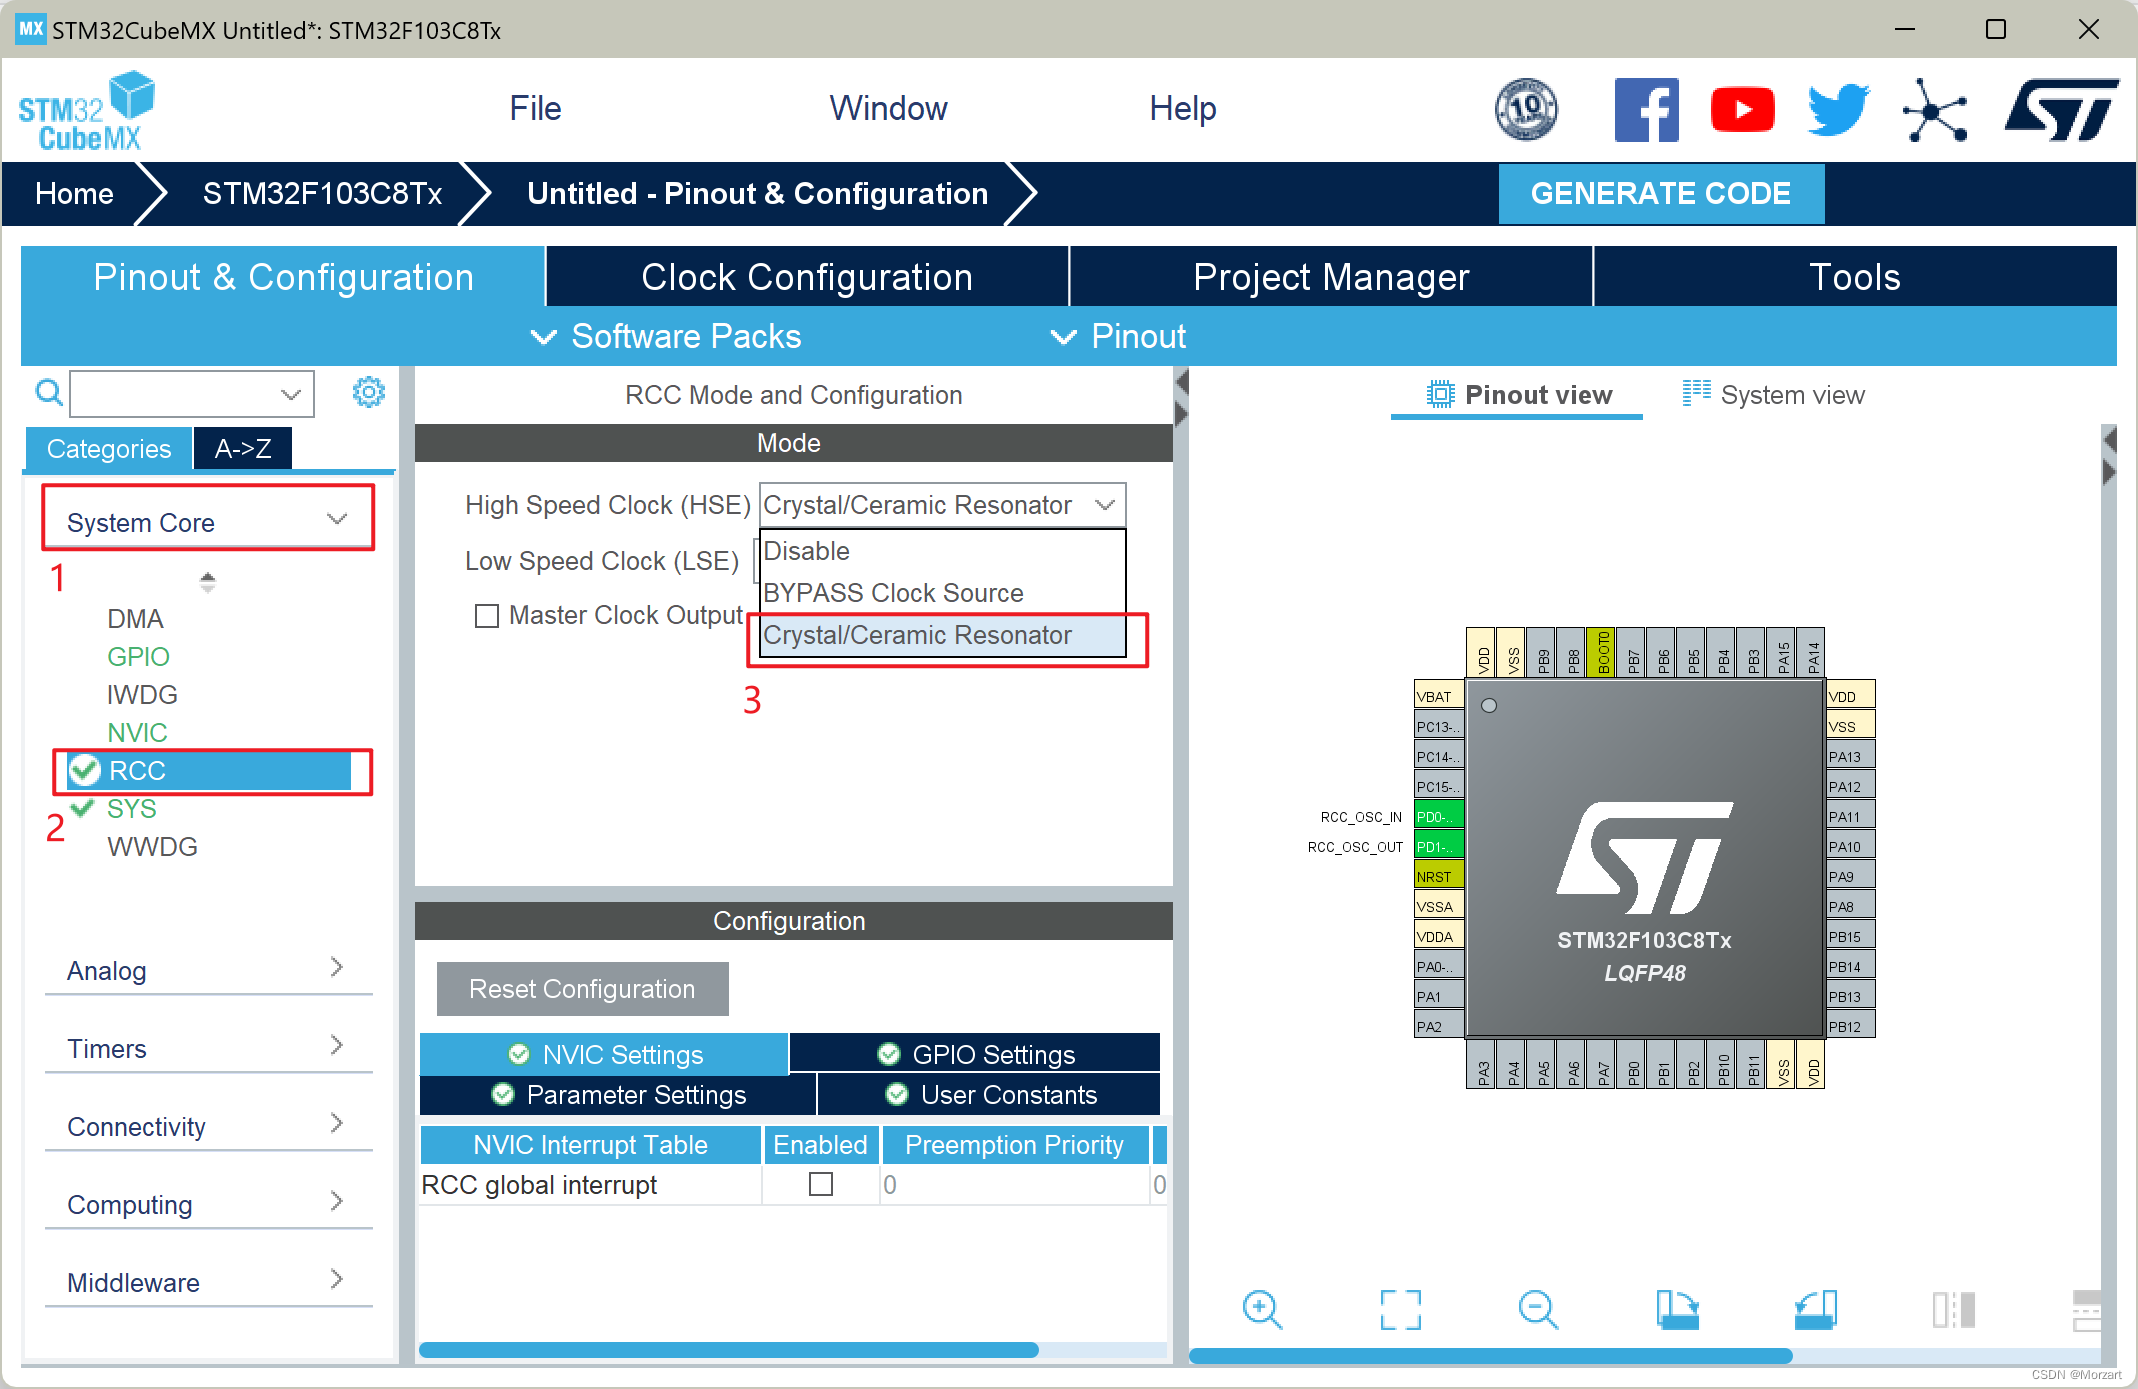2138x1389 pixels.
Task: Click the PA13 pin on the chip
Action: (1850, 756)
